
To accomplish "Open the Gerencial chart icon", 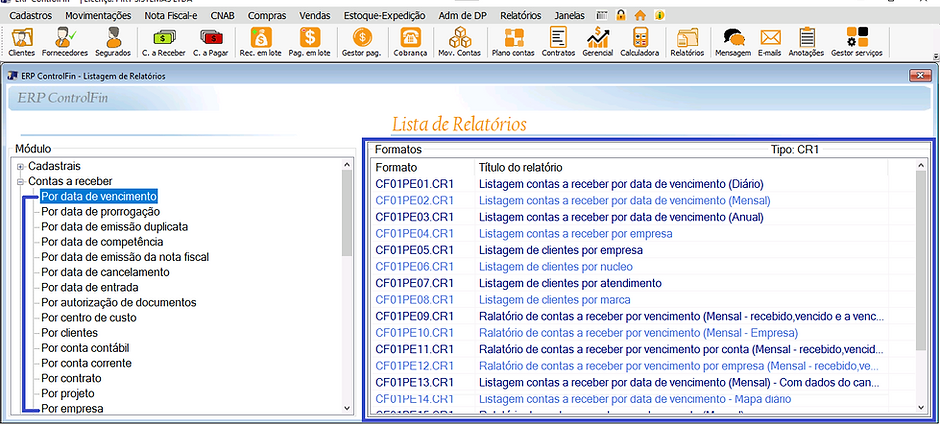I will [598, 42].
